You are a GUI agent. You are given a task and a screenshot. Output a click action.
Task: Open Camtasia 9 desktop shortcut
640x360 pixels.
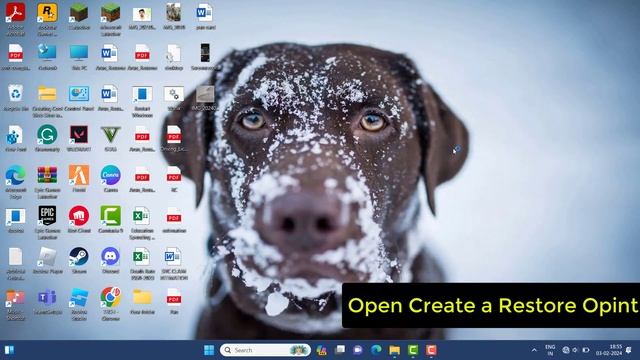pos(111,216)
